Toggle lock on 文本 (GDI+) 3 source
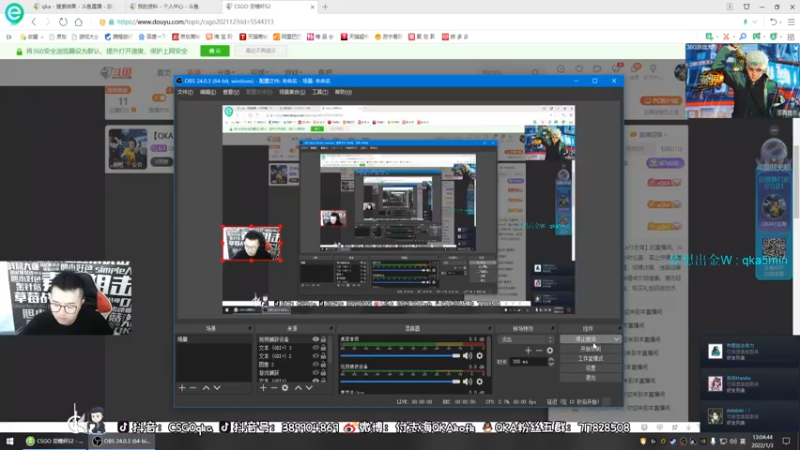 click(323, 347)
